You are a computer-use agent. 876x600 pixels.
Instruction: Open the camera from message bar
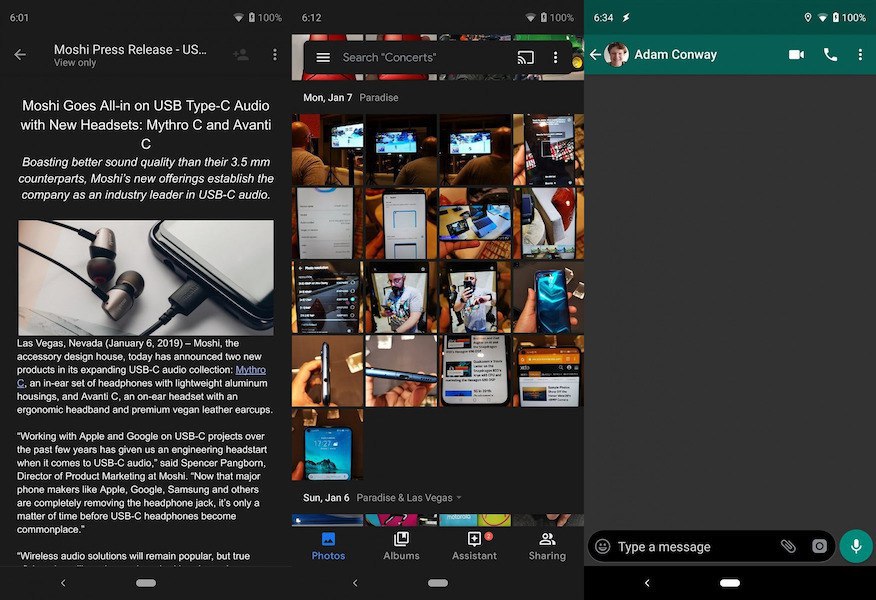pyautogui.click(x=819, y=546)
